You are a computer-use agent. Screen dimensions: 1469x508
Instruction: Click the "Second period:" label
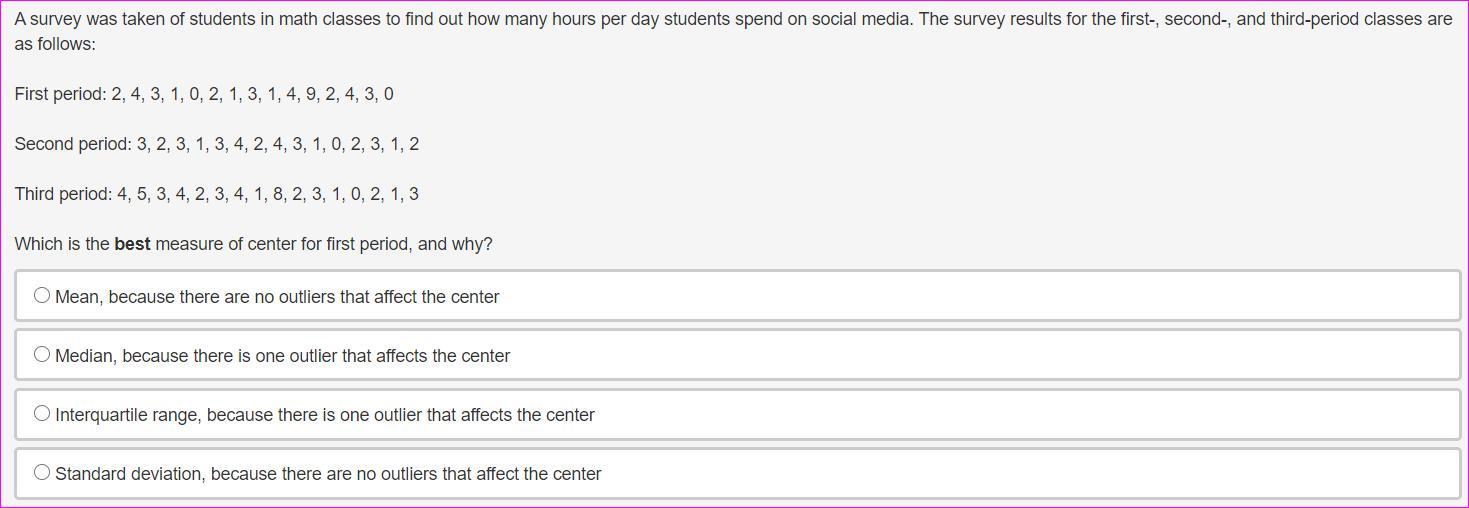click(x=72, y=144)
